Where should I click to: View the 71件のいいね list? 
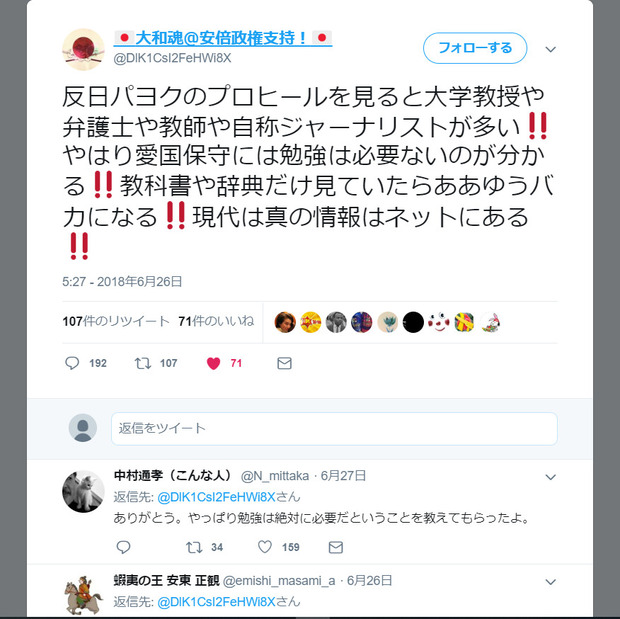(x=216, y=321)
